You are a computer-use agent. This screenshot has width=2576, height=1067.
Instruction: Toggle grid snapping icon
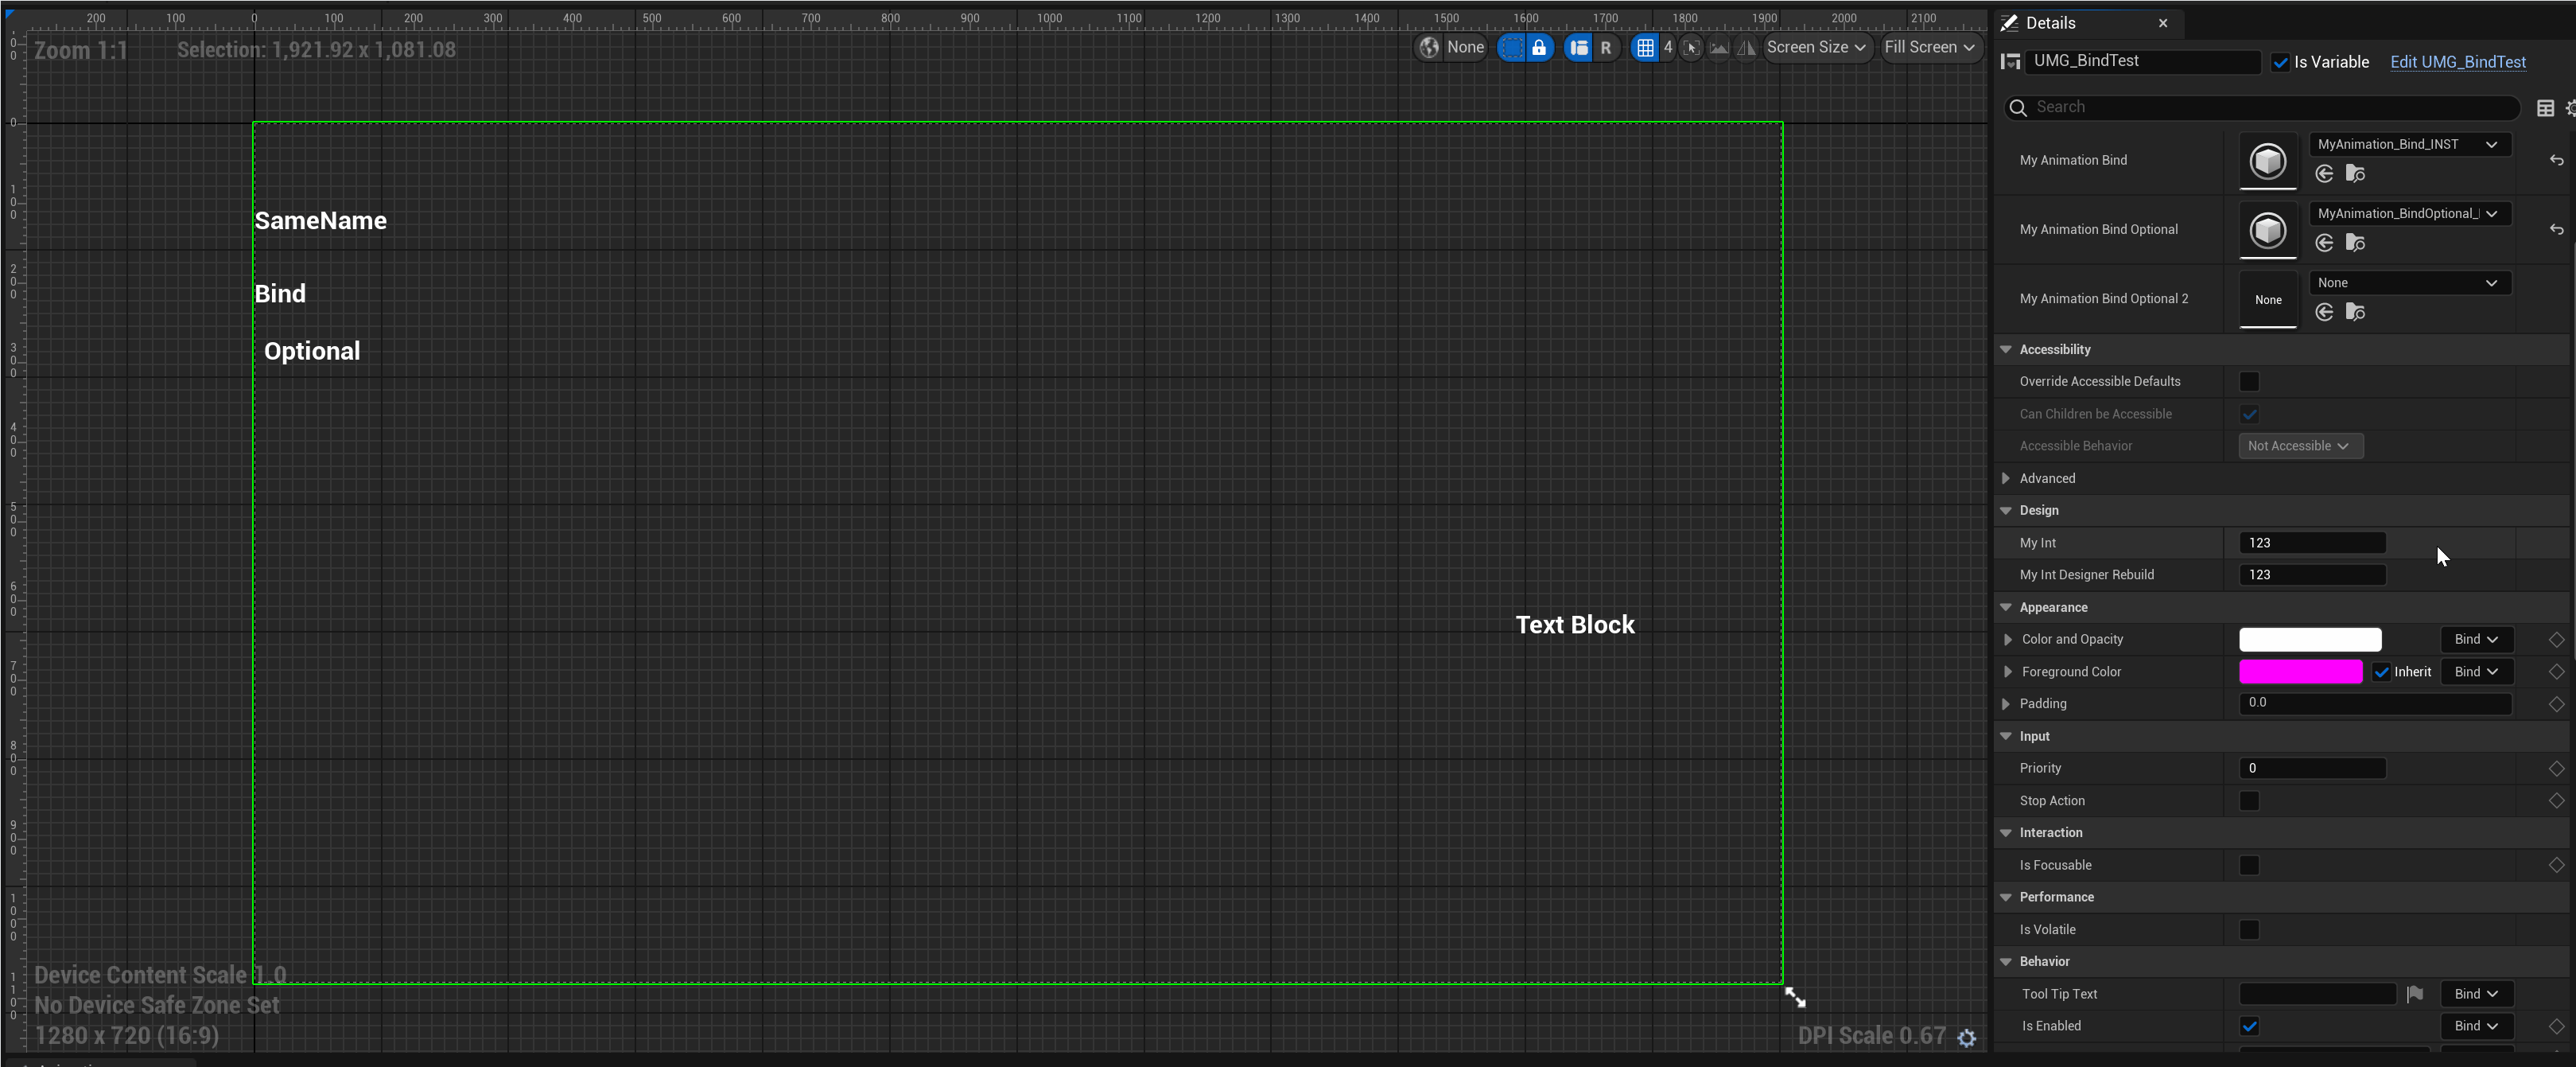1645,47
